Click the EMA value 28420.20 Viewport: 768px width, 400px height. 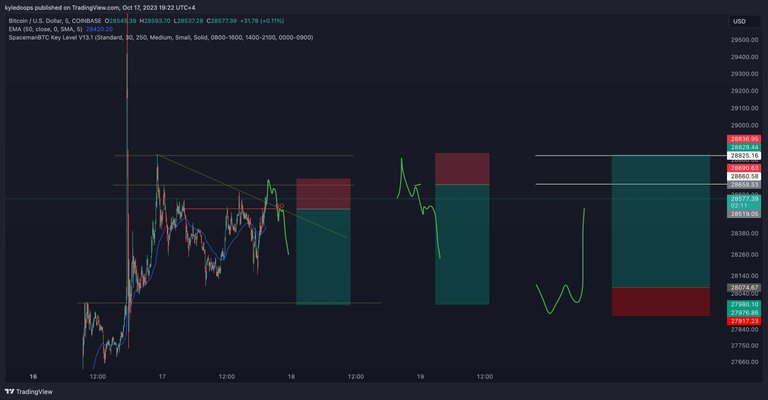[x=99, y=29]
